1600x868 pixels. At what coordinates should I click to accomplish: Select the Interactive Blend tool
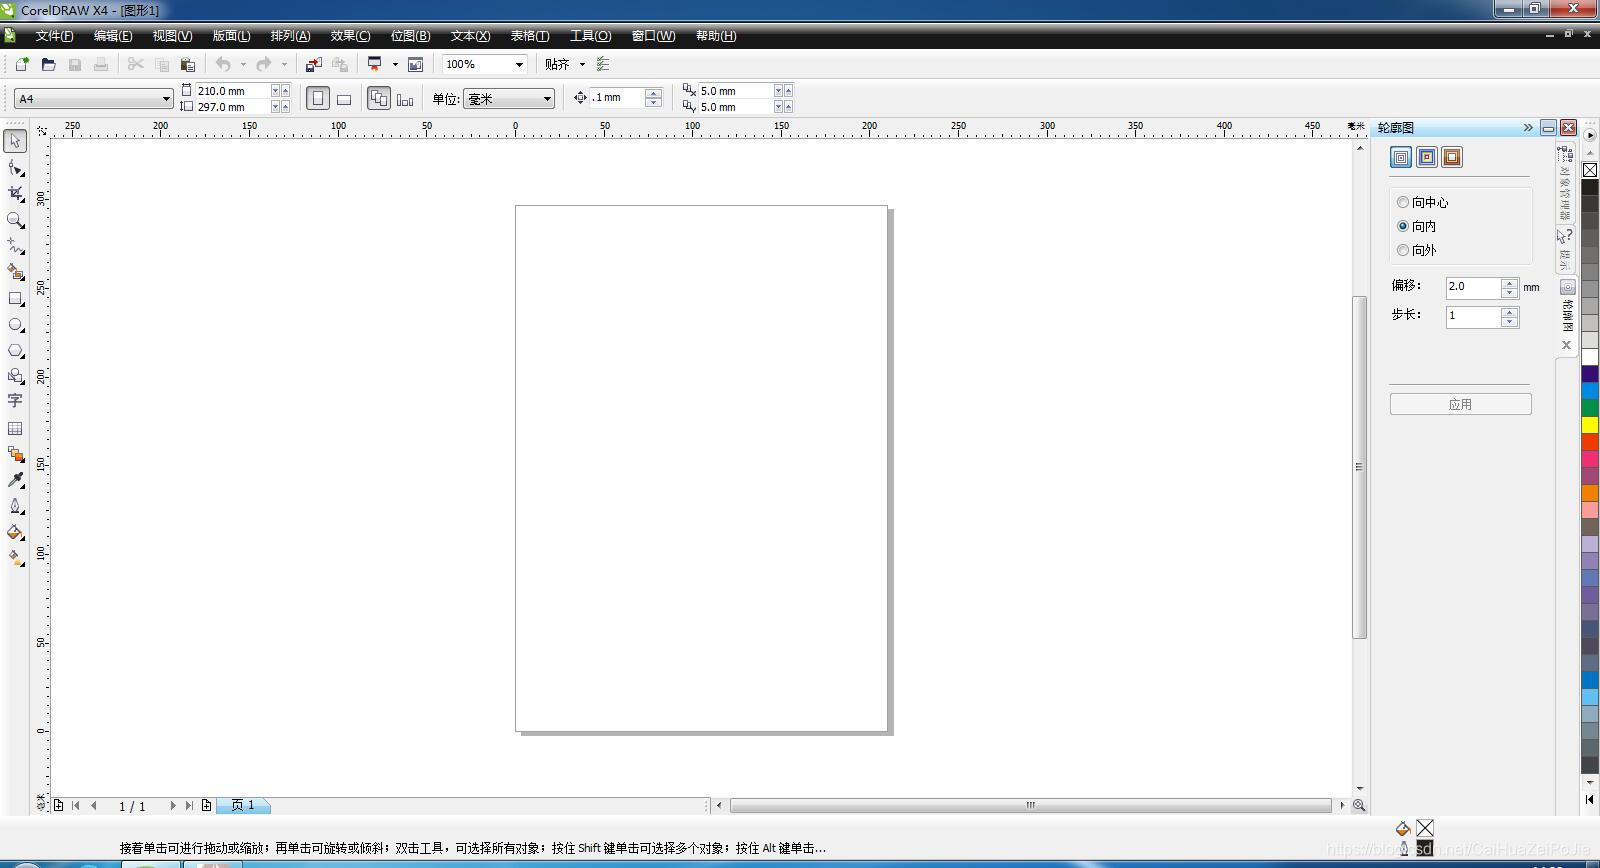(x=15, y=454)
